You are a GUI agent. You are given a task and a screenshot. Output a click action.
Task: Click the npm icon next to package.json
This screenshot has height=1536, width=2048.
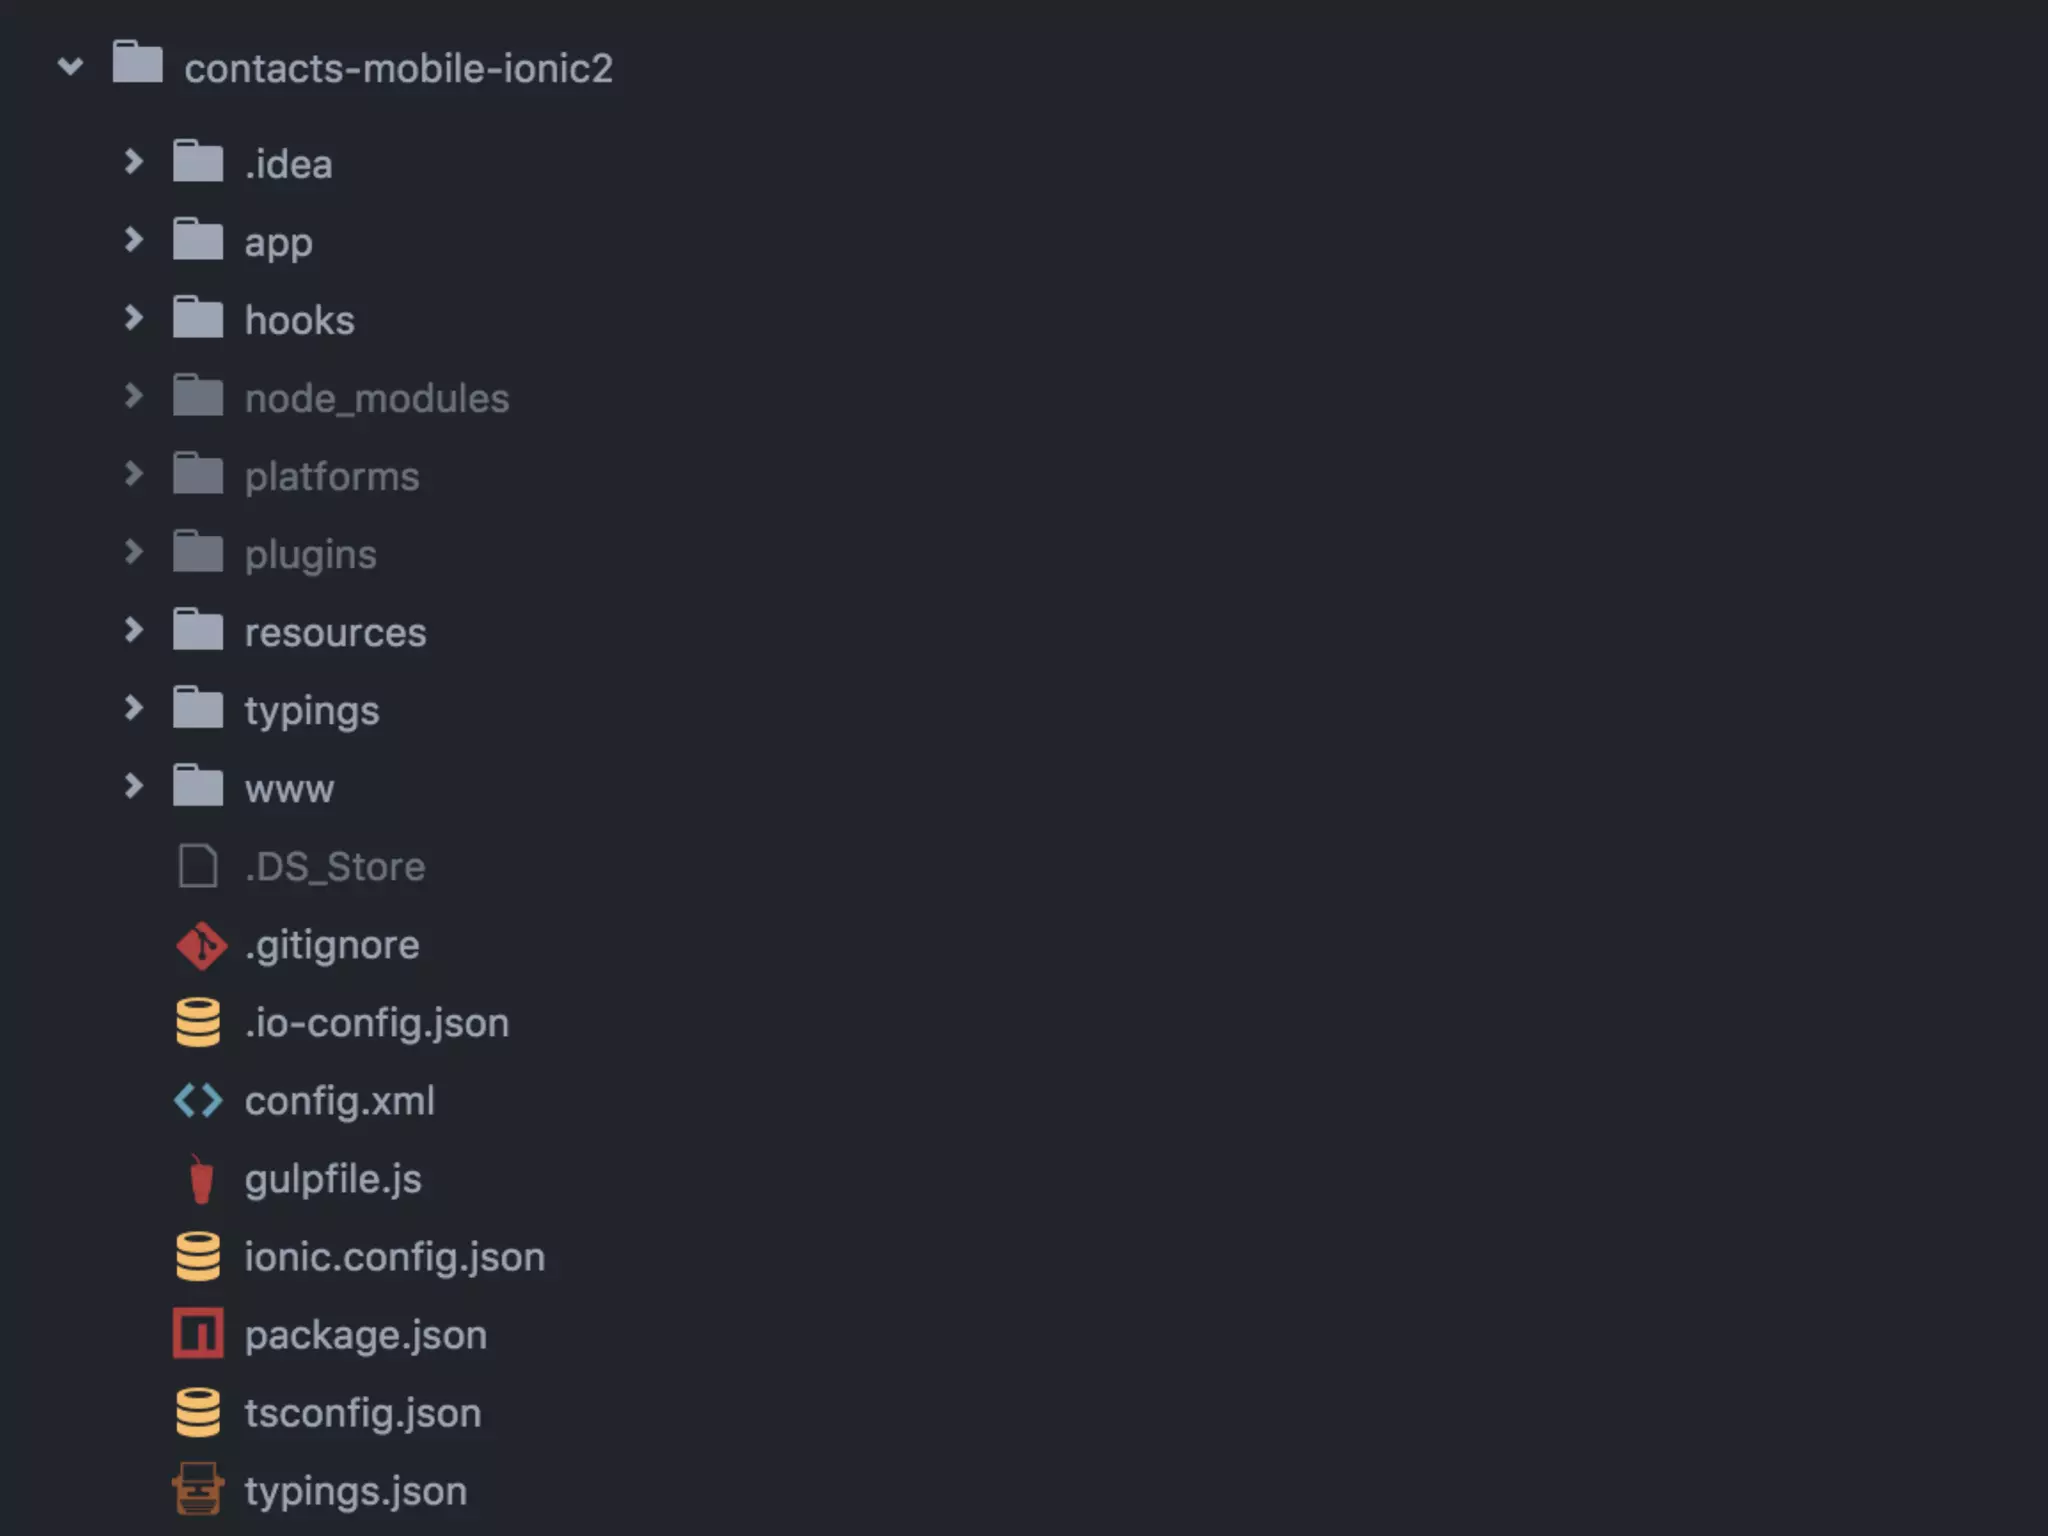198,1334
